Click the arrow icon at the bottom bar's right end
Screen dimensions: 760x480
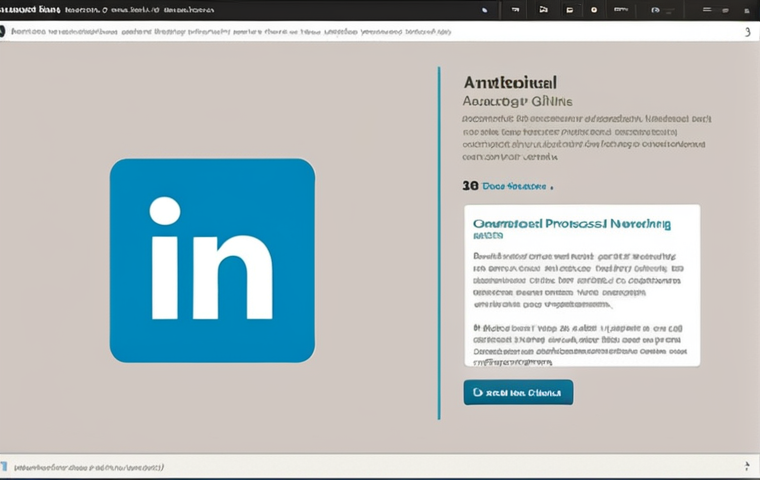click(747, 466)
